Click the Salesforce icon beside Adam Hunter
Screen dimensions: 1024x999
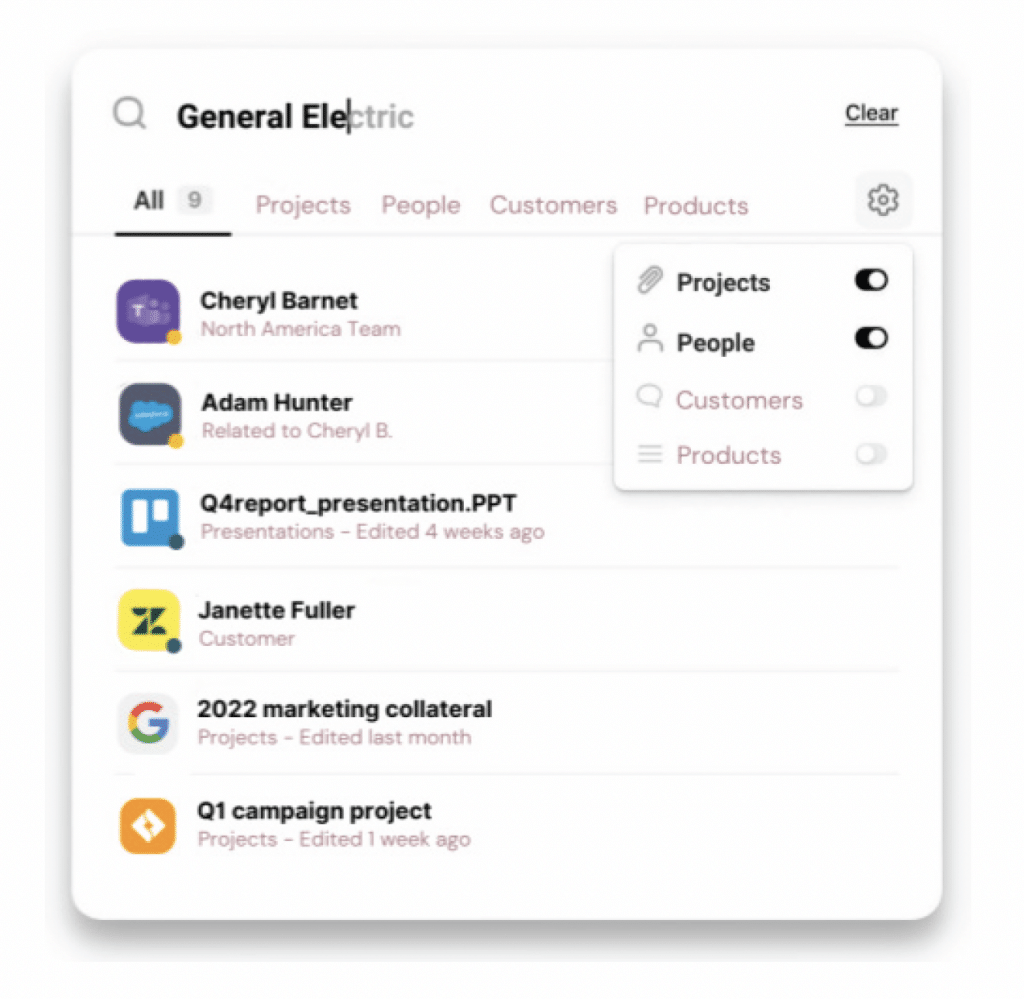(x=150, y=414)
